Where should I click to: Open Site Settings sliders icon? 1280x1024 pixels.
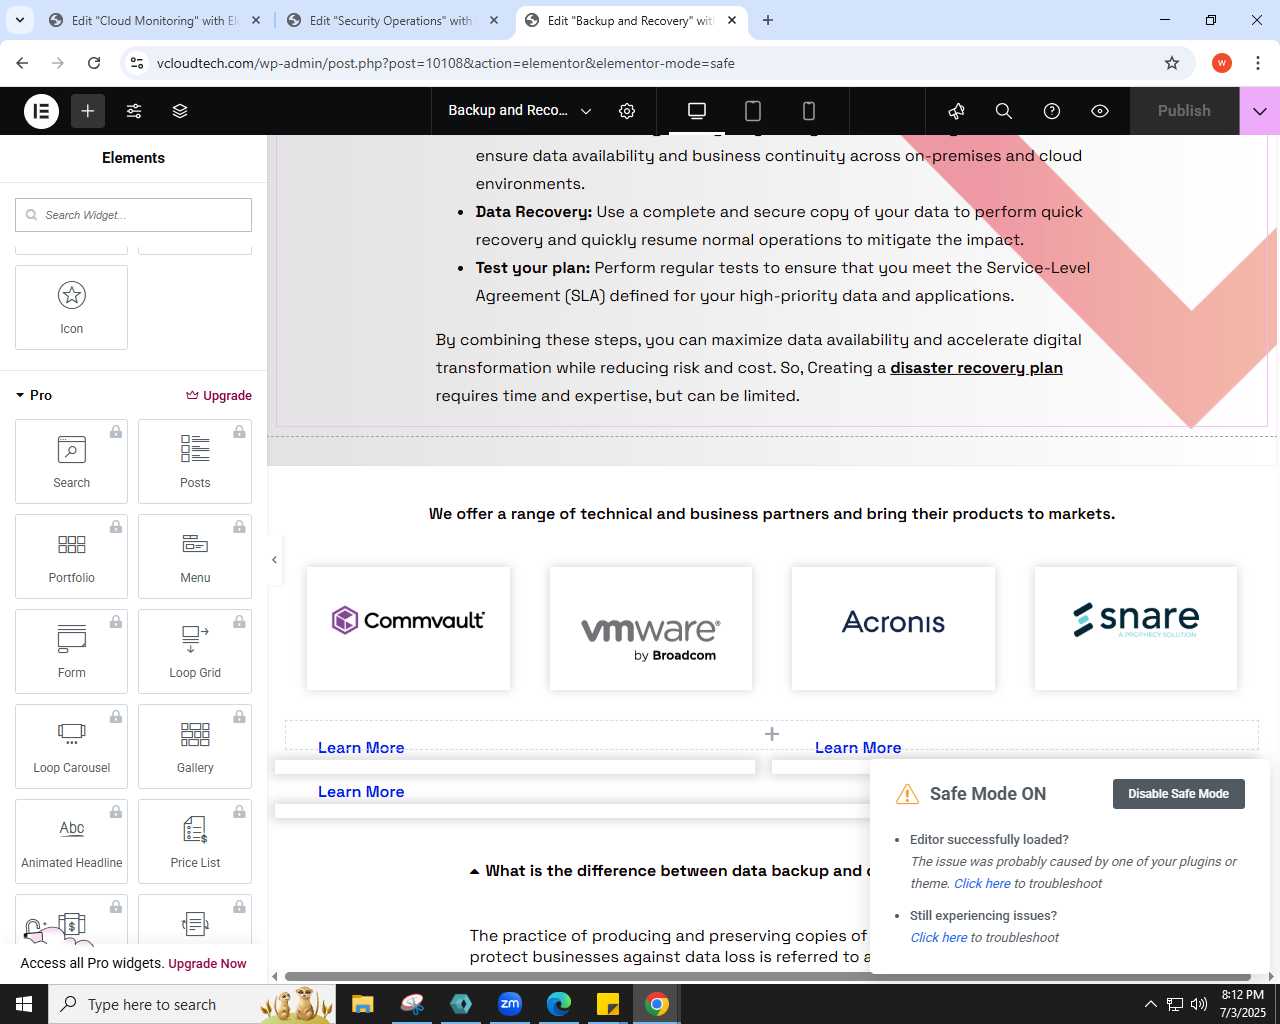point(134,111)
